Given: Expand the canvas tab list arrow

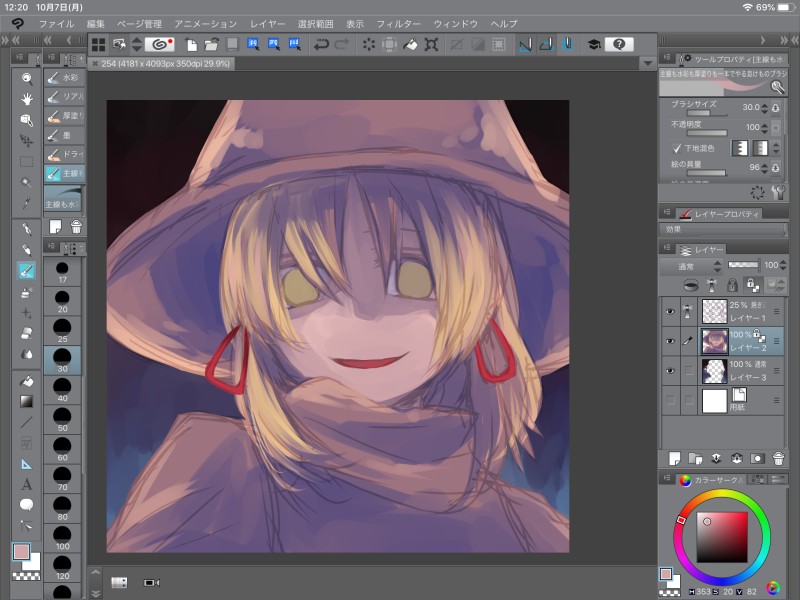Looking at the screenshot, I should click(x=646, y=62).
